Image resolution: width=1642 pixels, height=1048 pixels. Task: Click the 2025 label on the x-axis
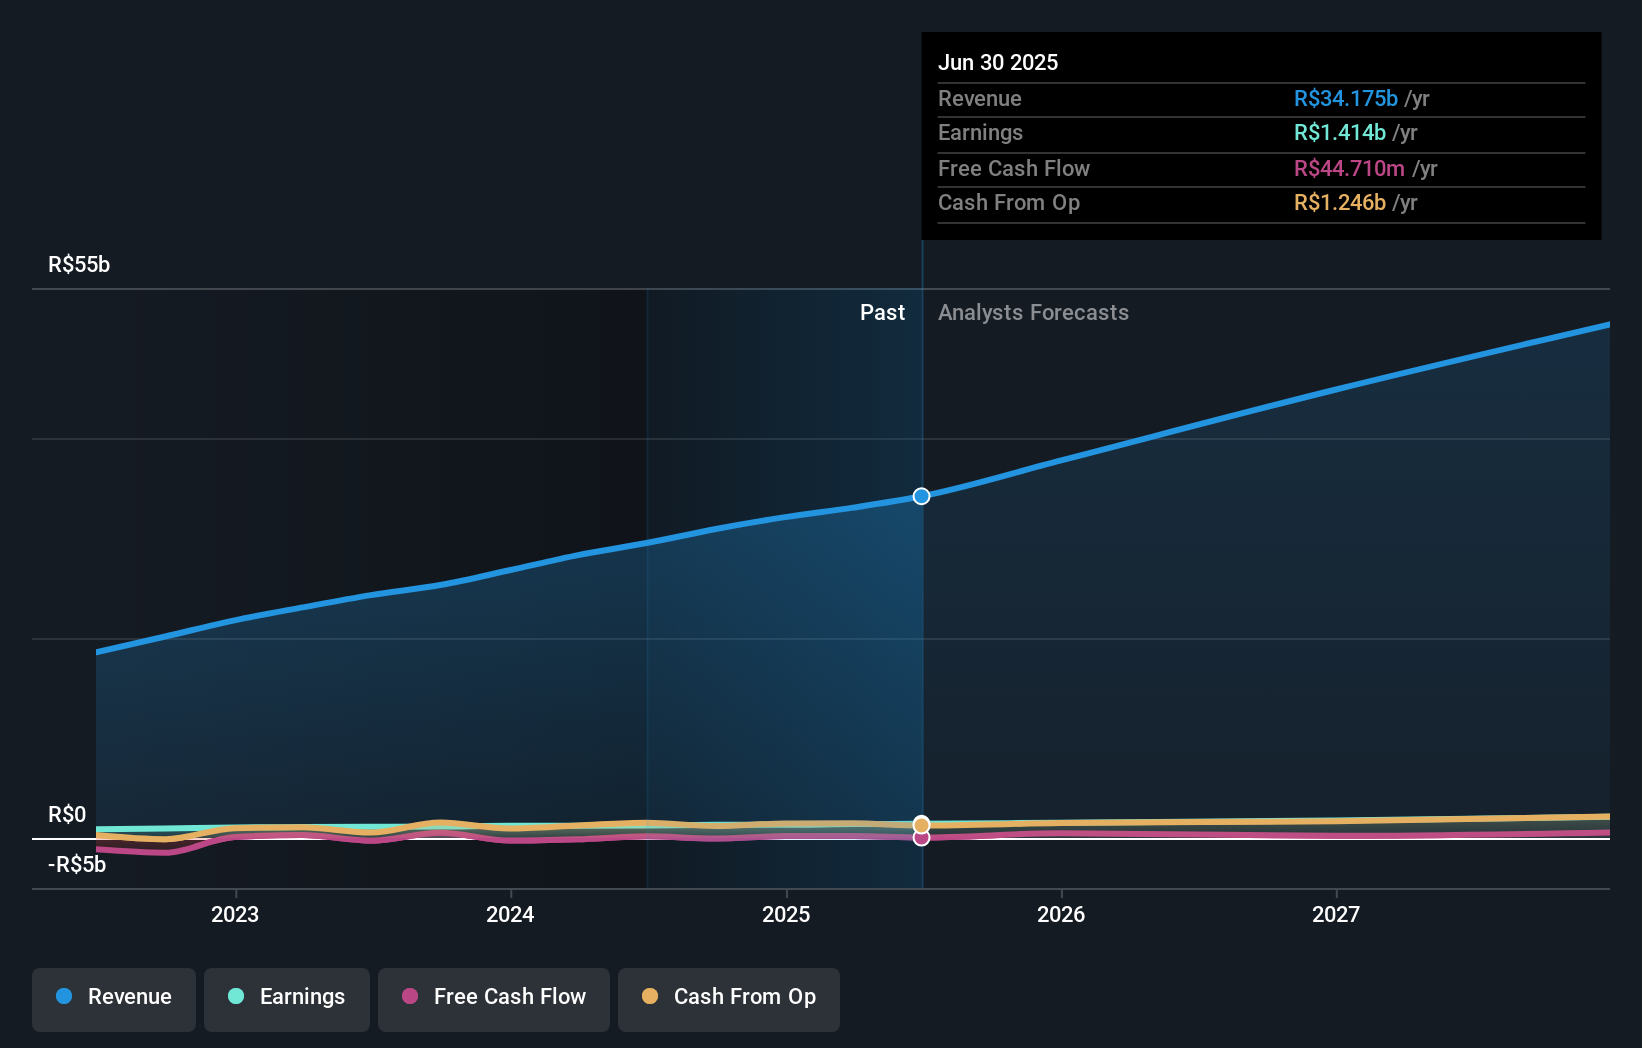[x=787, y=913]
